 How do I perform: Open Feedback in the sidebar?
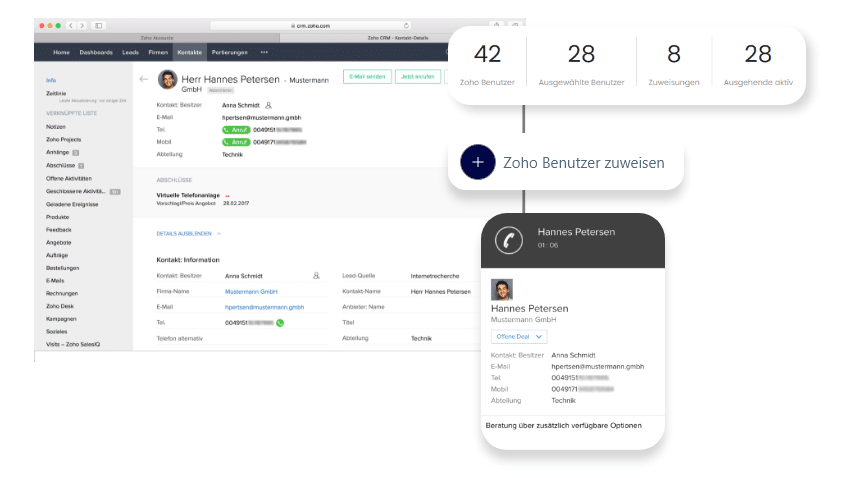[x=59, y=230]
